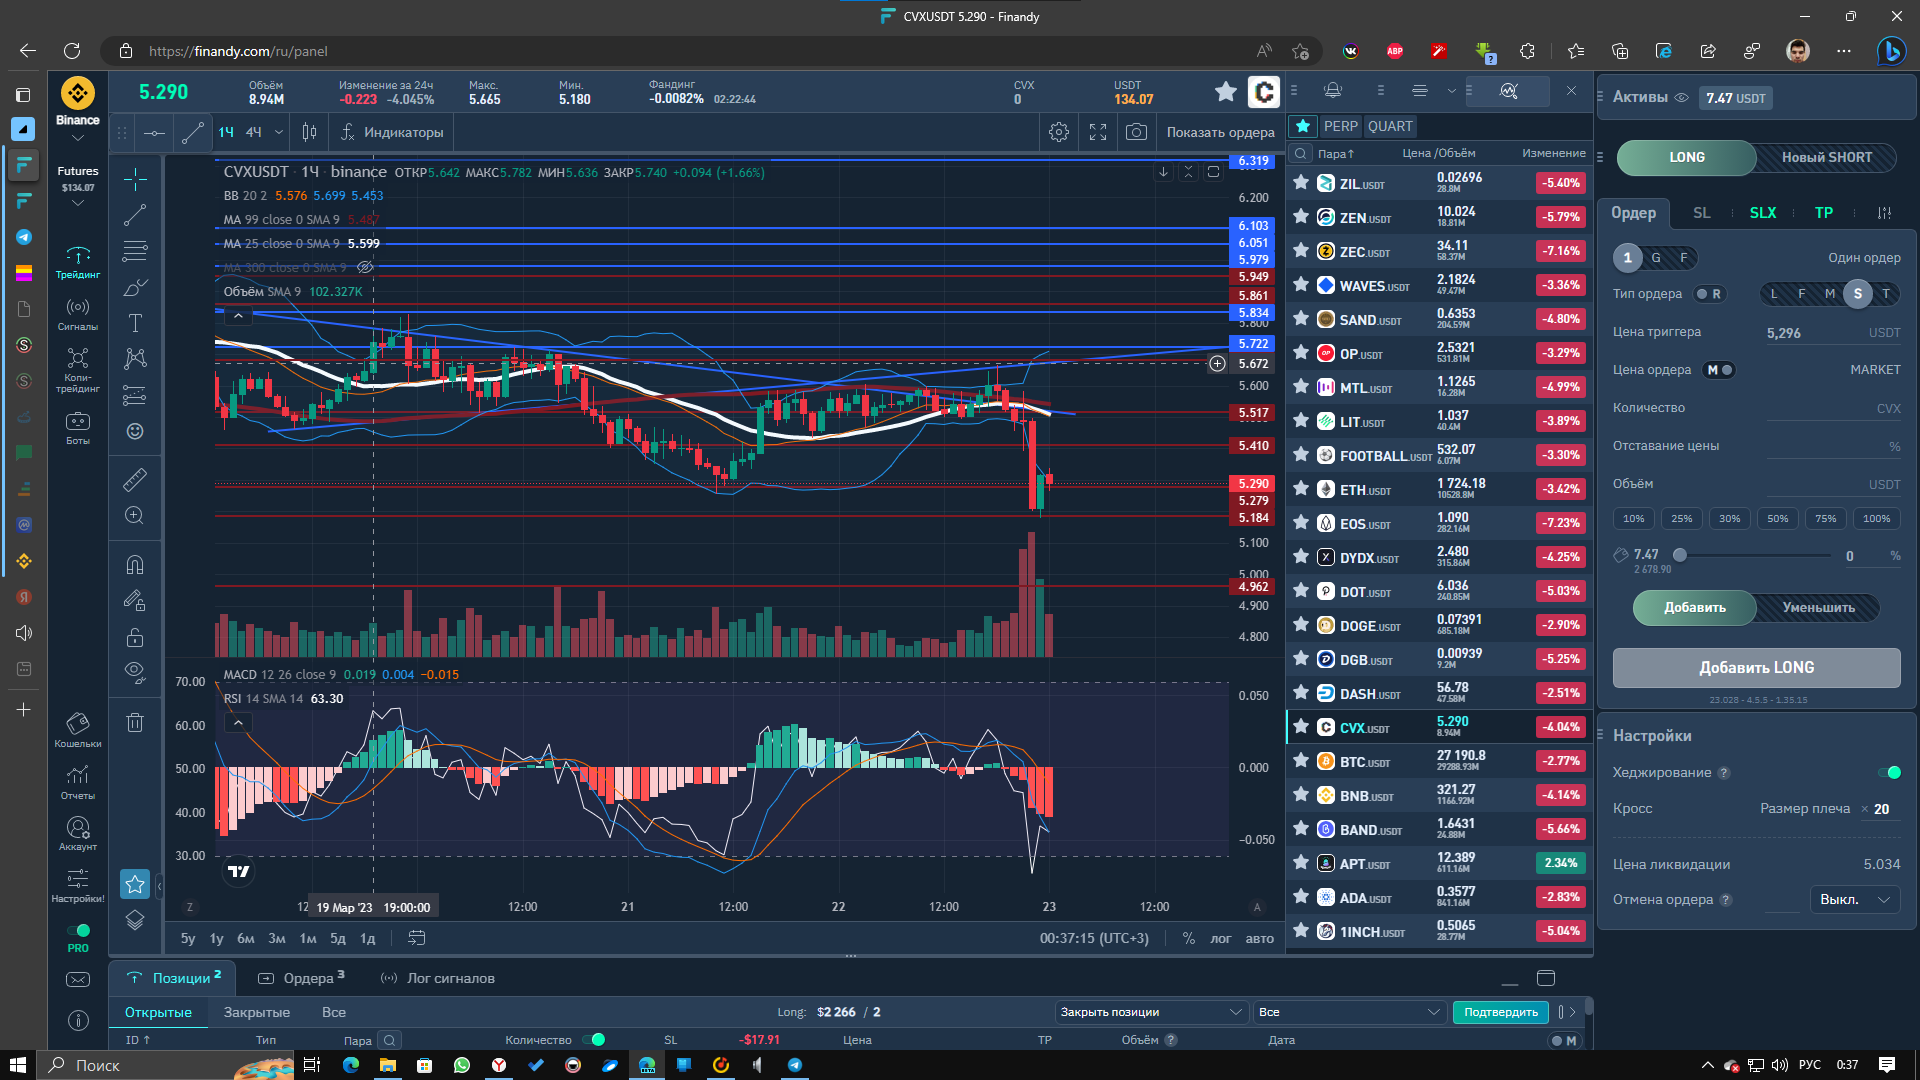Viewport: 1920px width, 1080px height.
Task: Open sidebar Settings
Action: (78, 886)
